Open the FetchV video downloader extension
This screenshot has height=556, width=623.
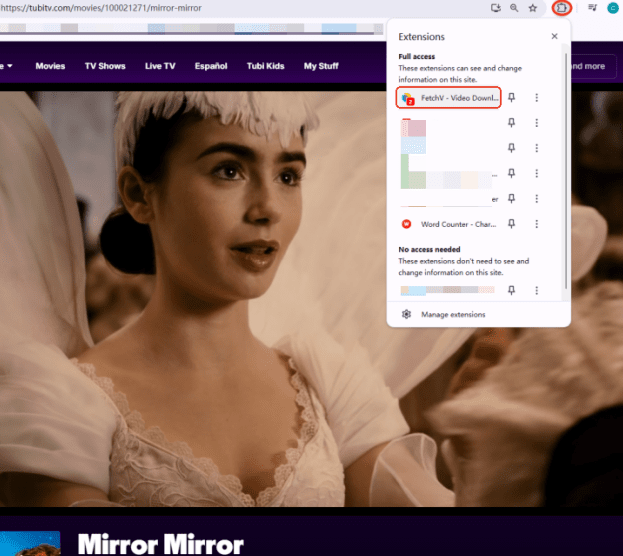tap(447, 98)
